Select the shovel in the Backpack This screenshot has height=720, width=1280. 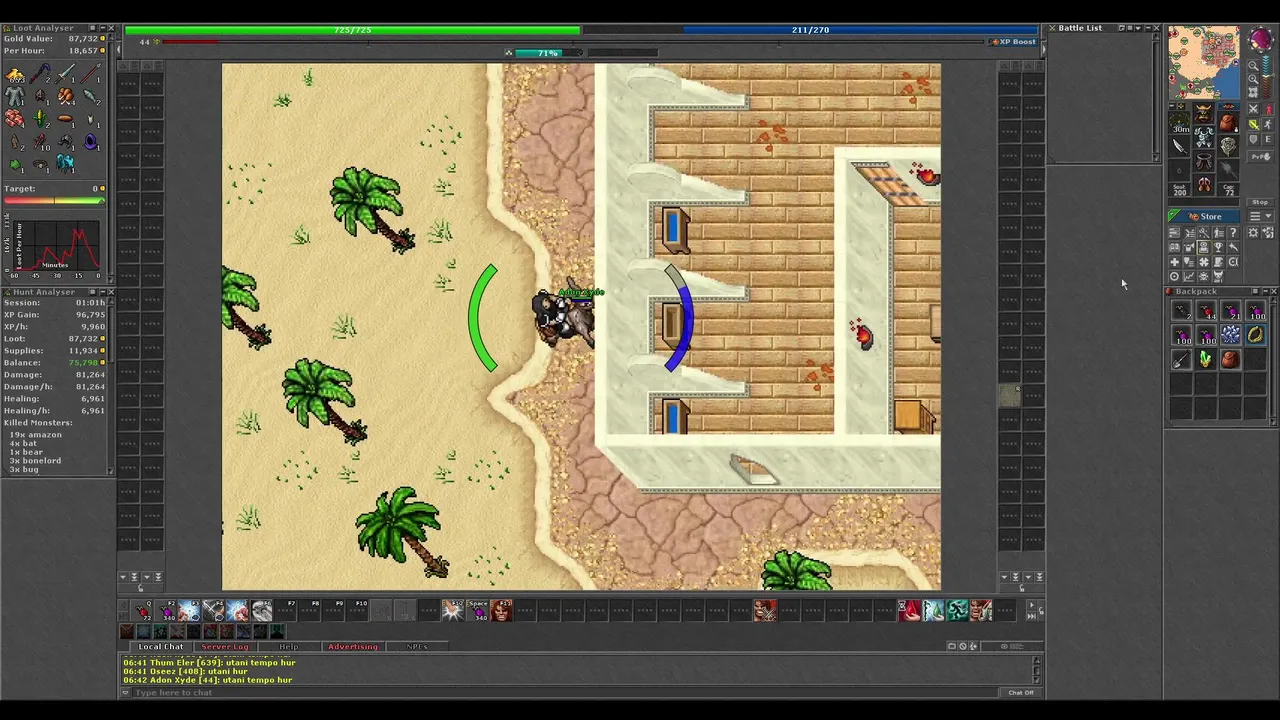point(1181,360)
